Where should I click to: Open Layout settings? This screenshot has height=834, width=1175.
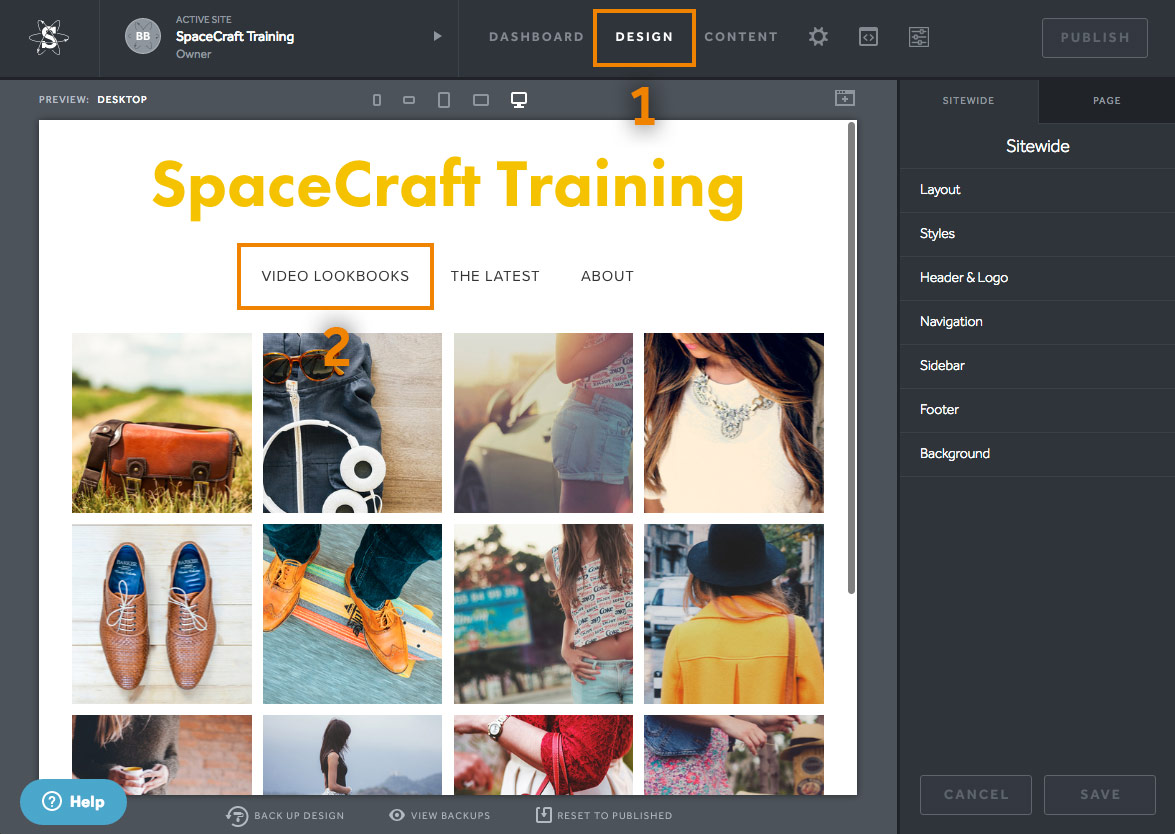1037,190
